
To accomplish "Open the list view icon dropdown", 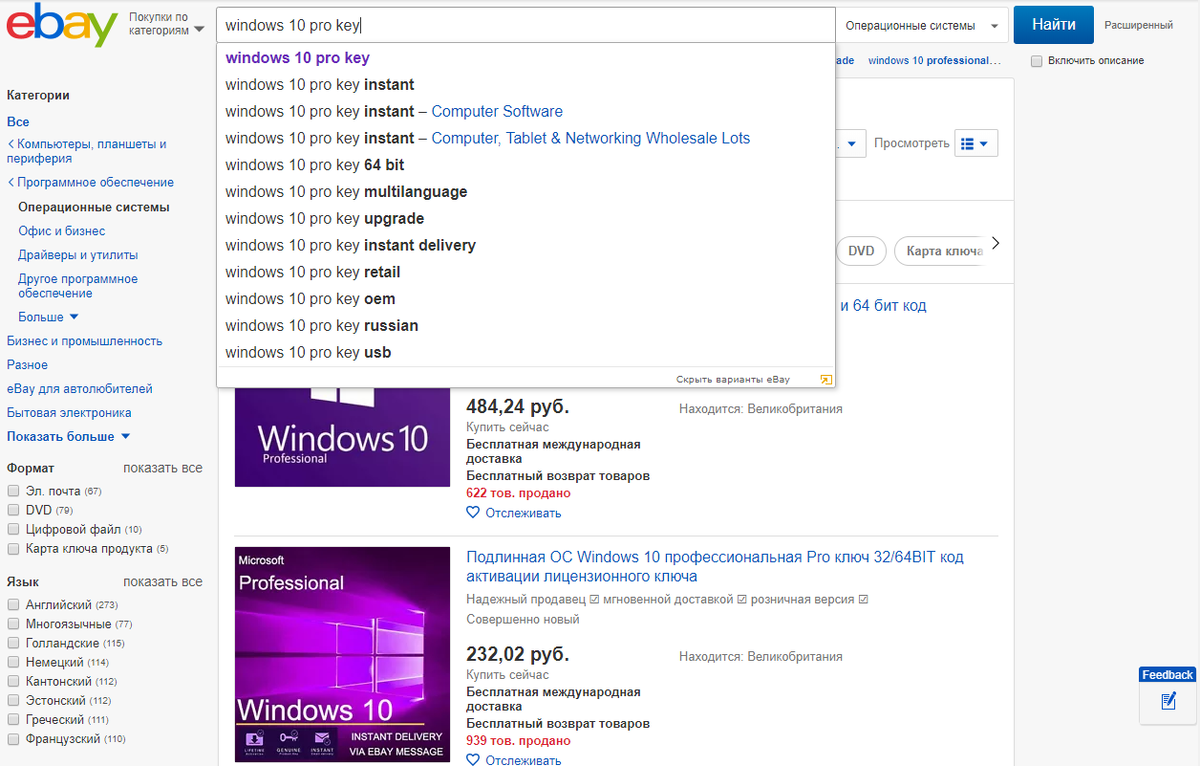I will (x=976, y=144).
